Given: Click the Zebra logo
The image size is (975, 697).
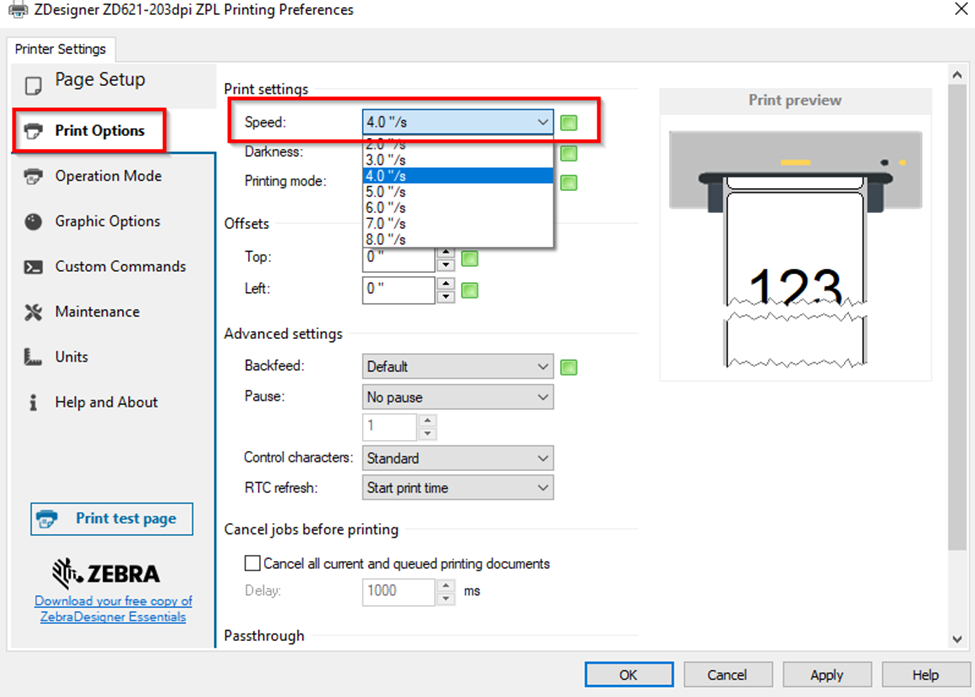Looking at the screenshot, I should pos(106,573).
